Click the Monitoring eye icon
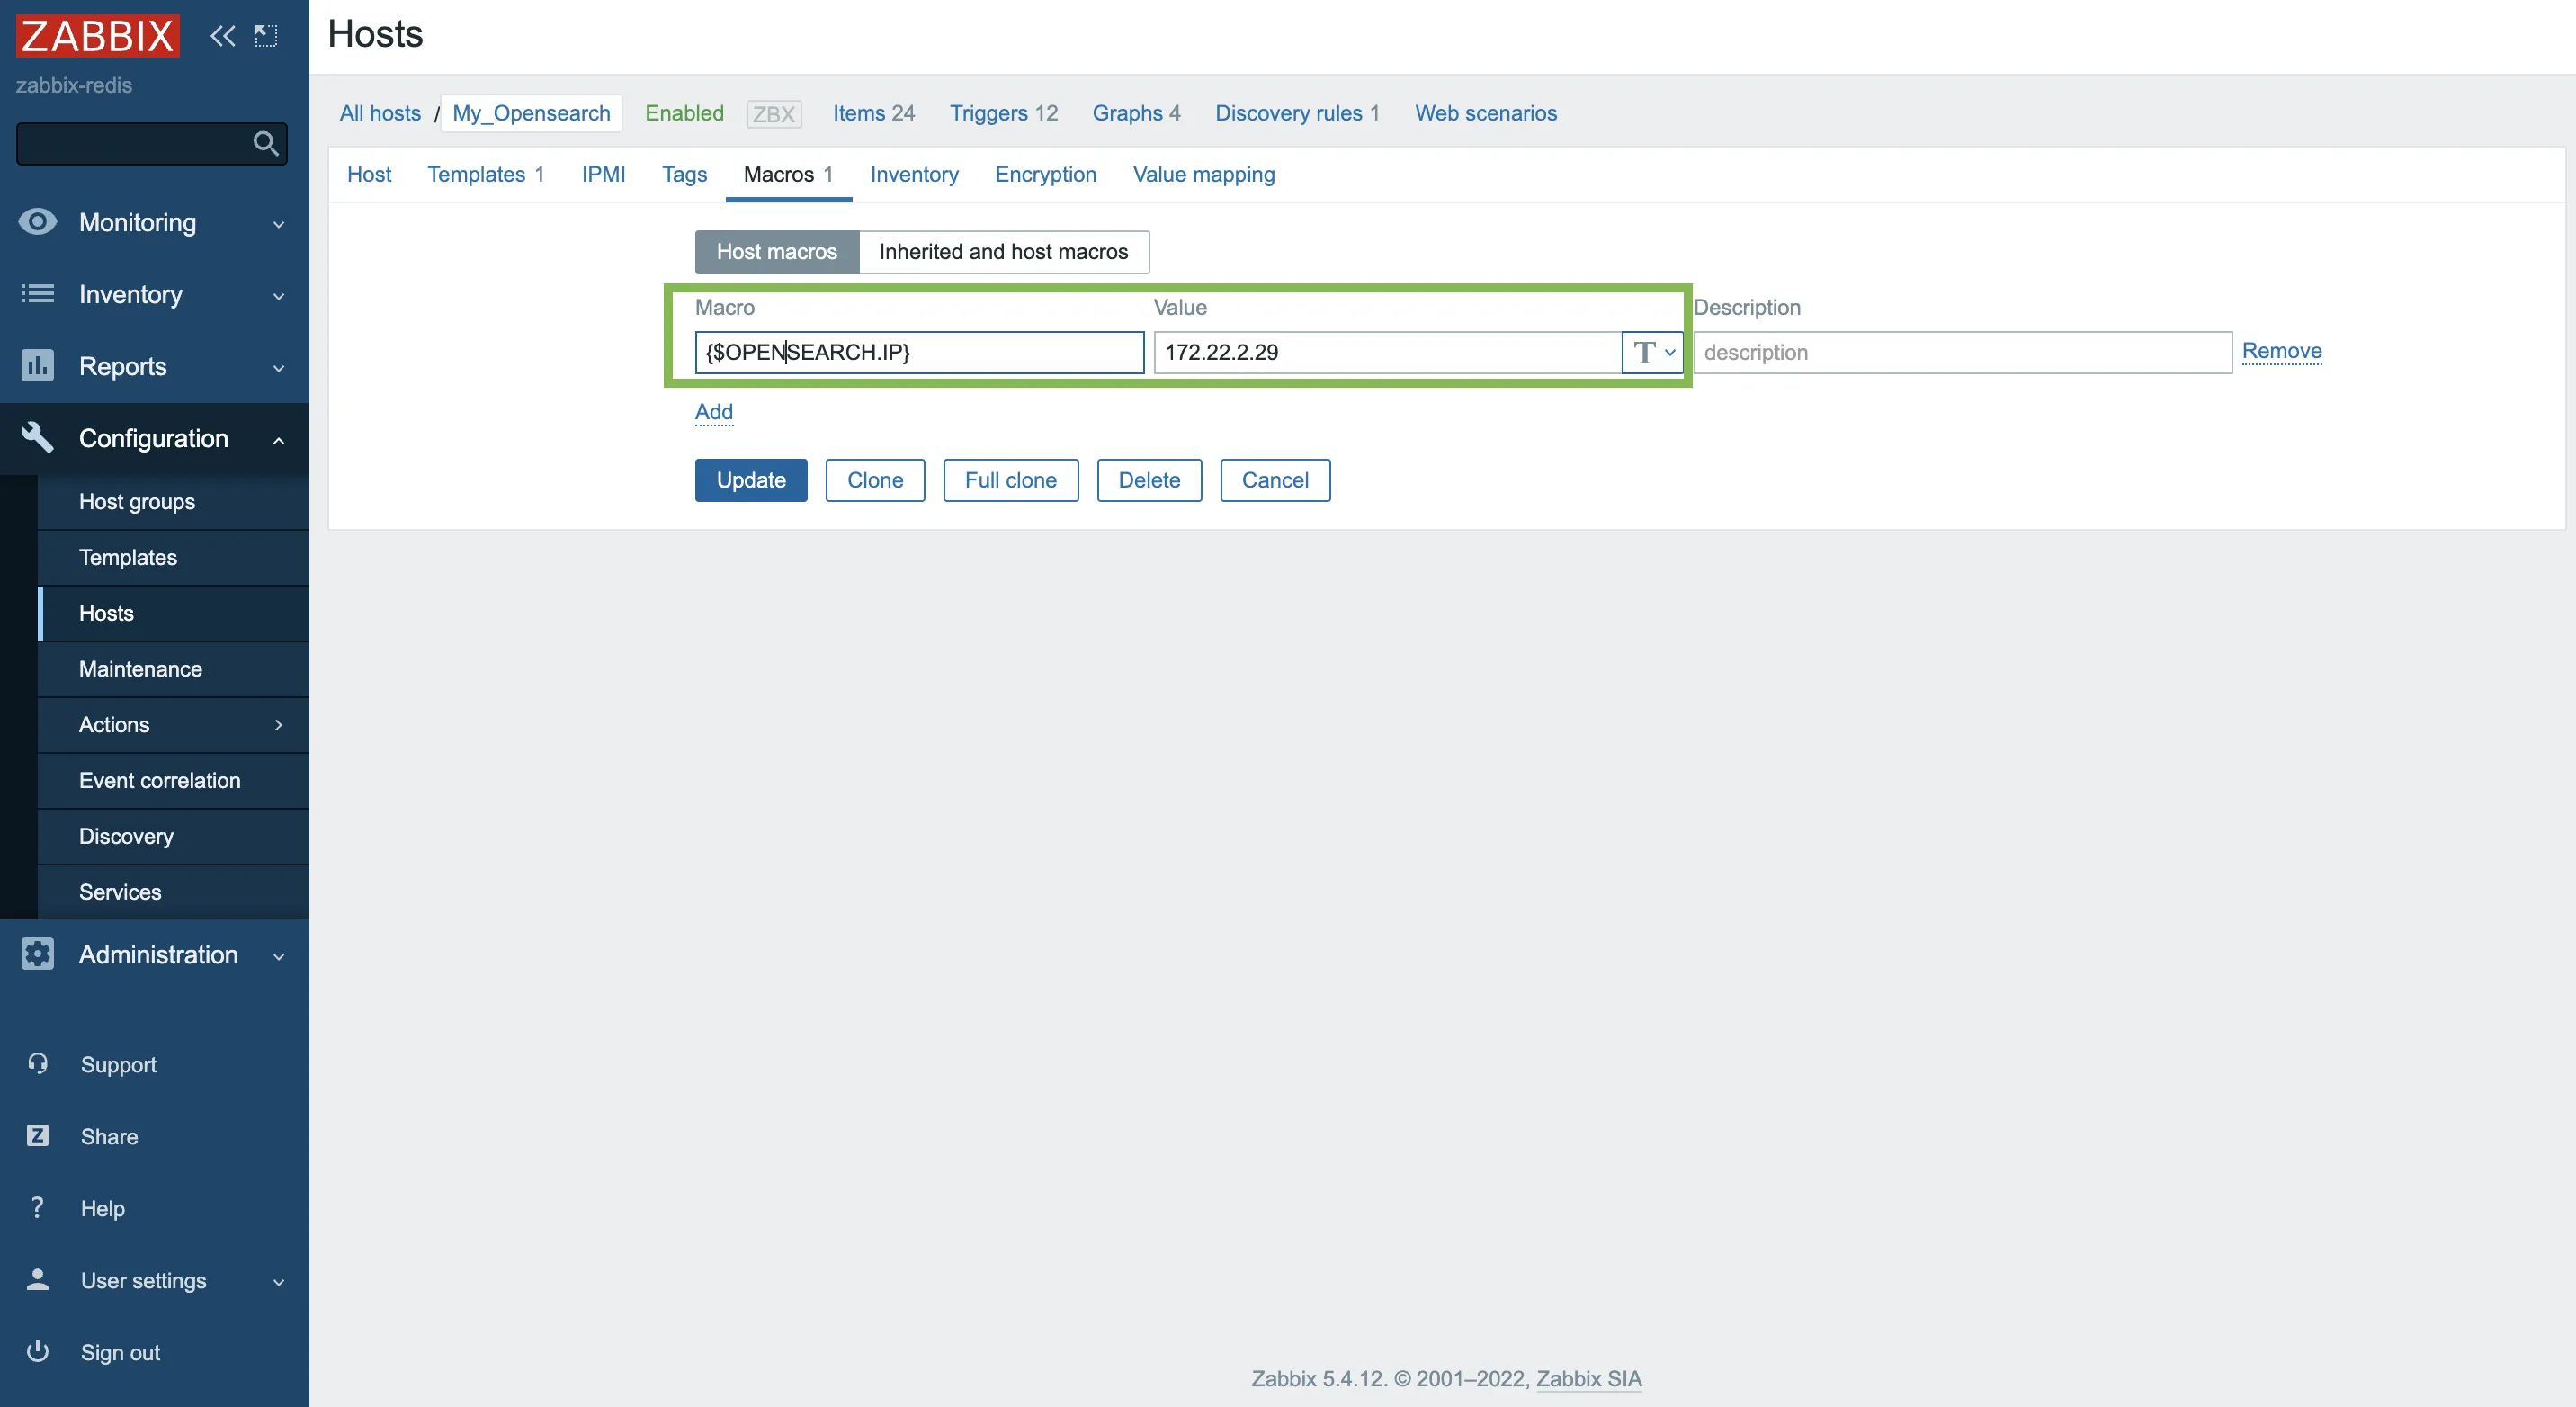 (x=38, y=222)
